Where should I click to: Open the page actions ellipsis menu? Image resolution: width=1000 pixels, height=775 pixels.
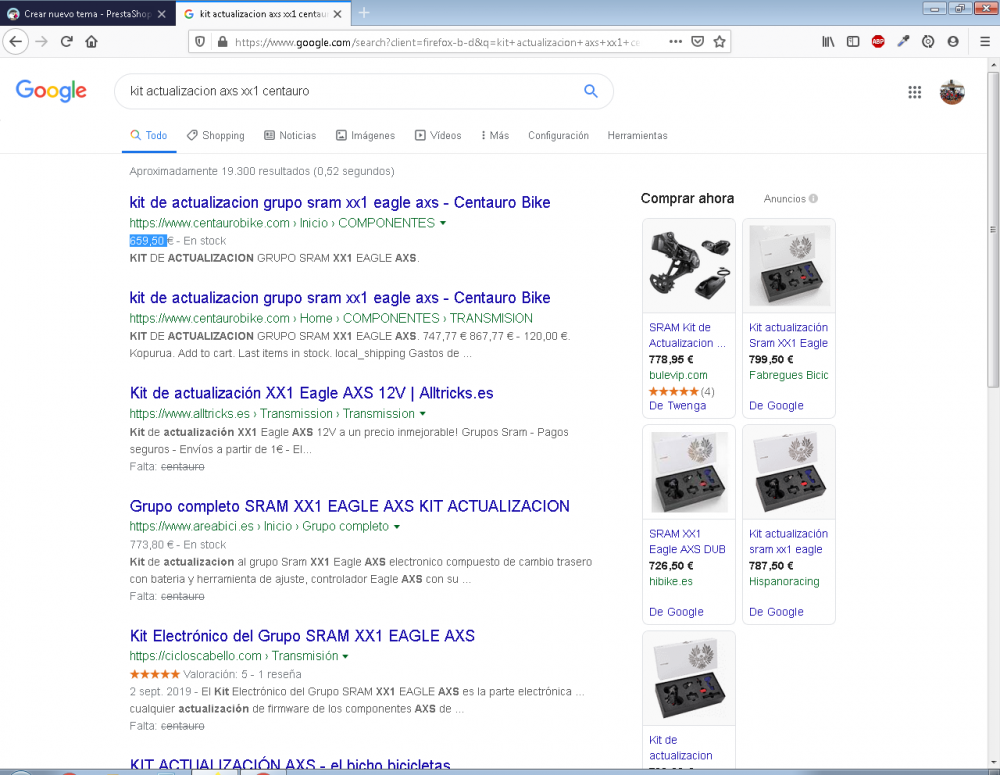[675, 41]
